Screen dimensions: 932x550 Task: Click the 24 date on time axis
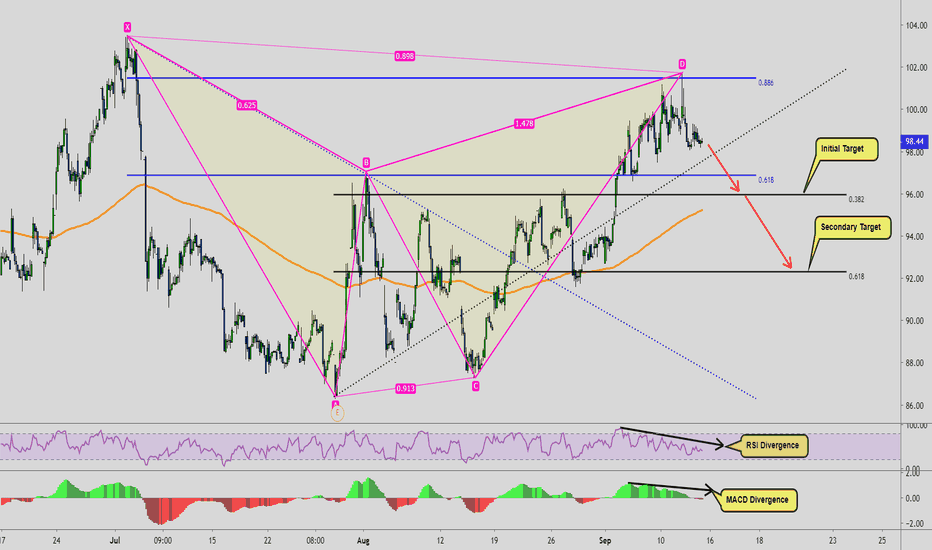(x=56, y=540)
